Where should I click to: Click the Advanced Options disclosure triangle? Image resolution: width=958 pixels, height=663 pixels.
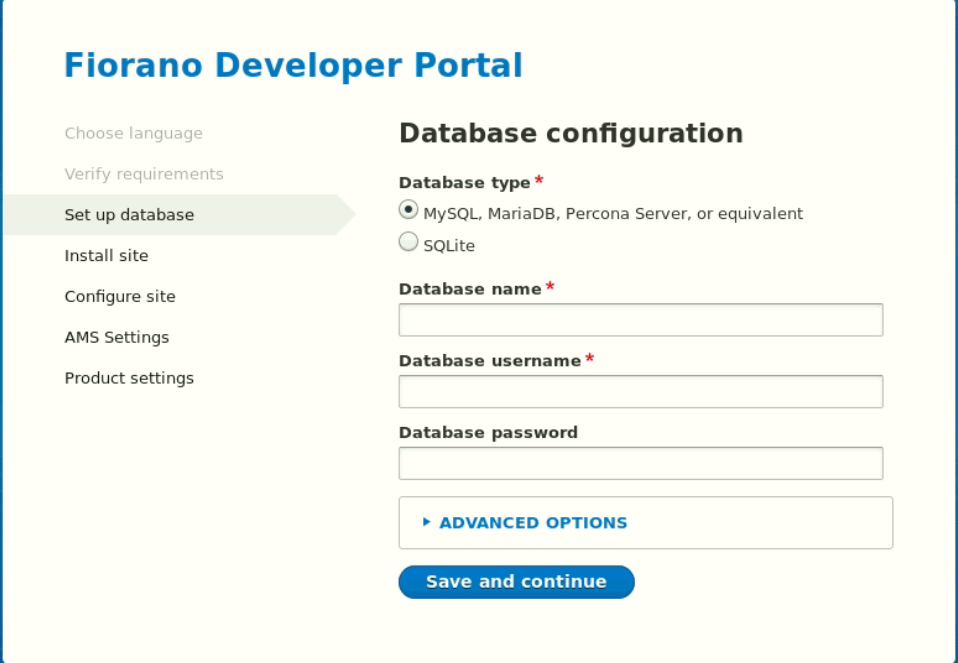click(x=426, y=522)
